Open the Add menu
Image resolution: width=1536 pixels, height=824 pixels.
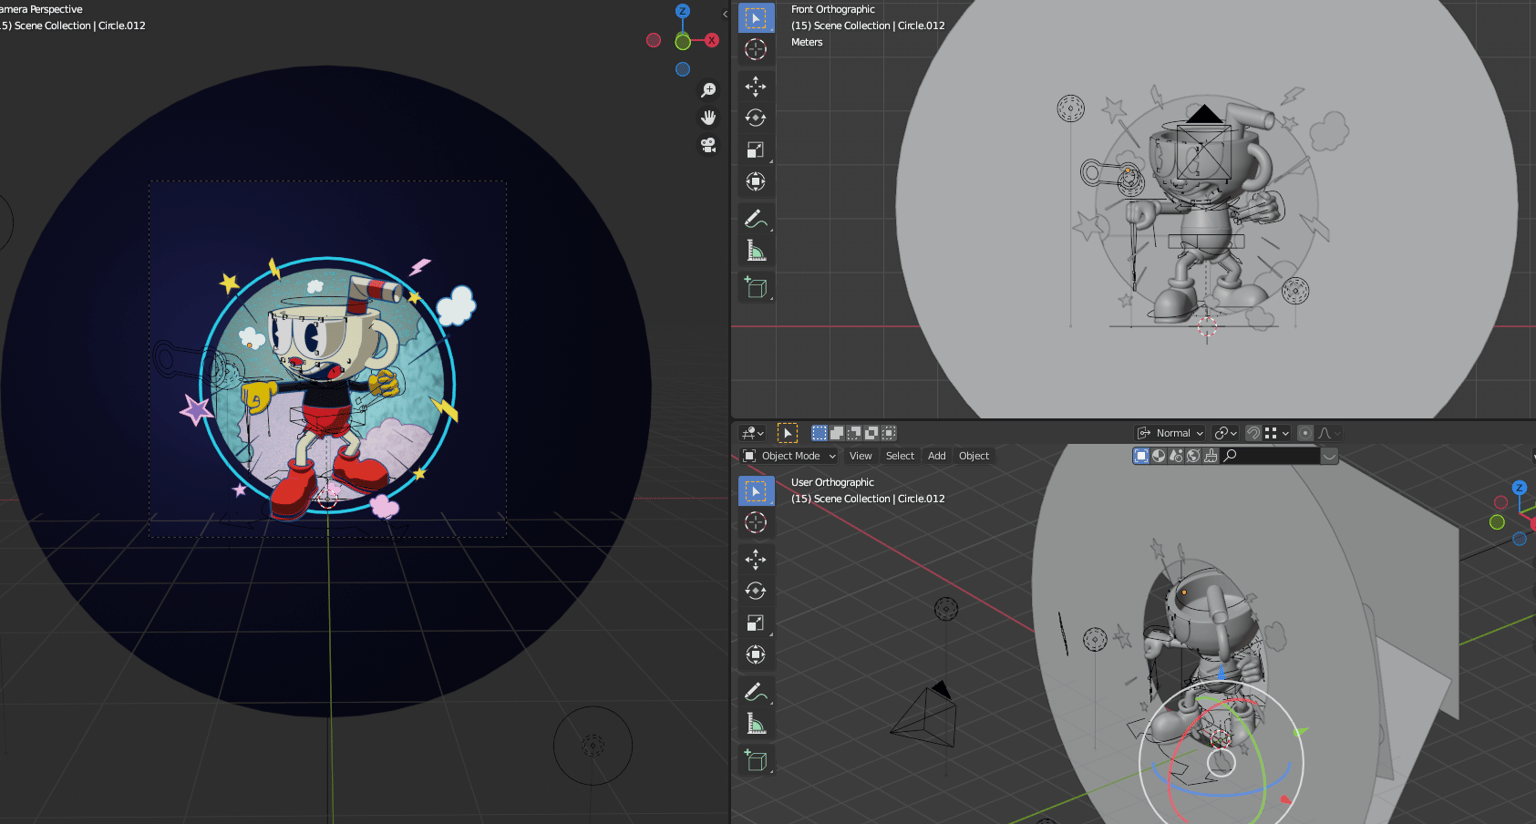click(x=937, y=456)
